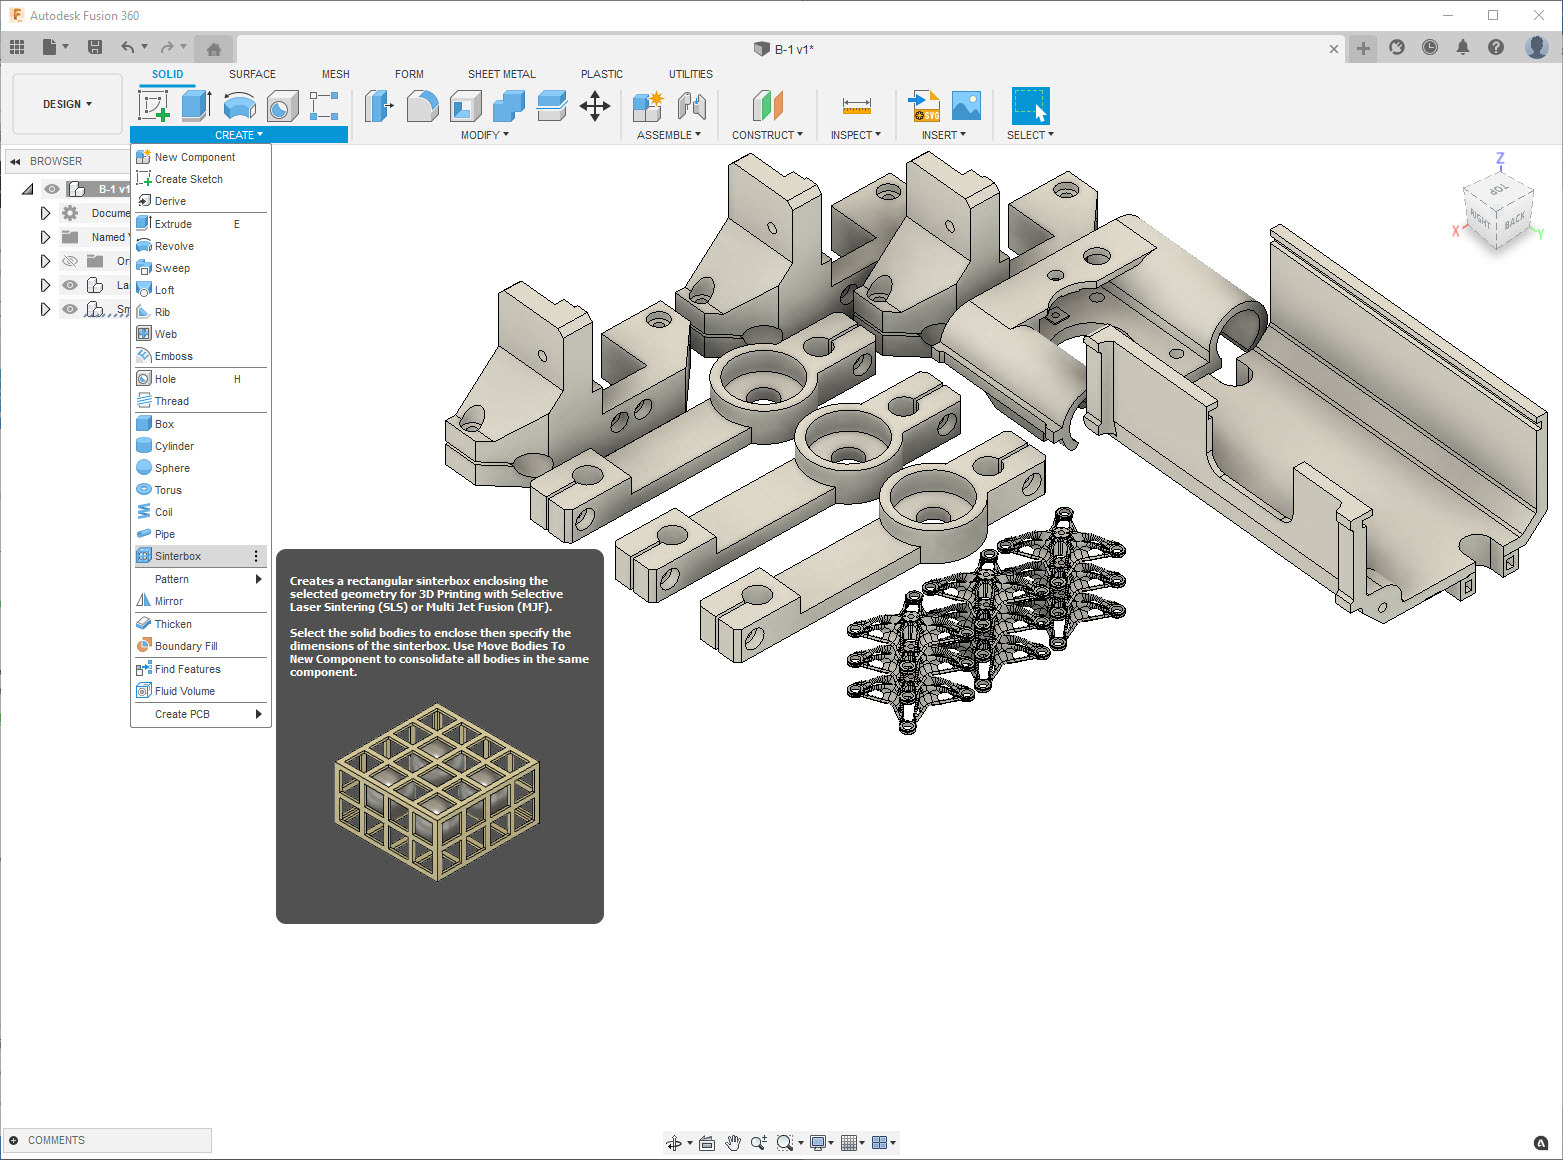Image resolution: width=1563 pixels, height=1160 pixels.
Task: Expand the Origin folder tree node
Action: [x=45, y=261]
